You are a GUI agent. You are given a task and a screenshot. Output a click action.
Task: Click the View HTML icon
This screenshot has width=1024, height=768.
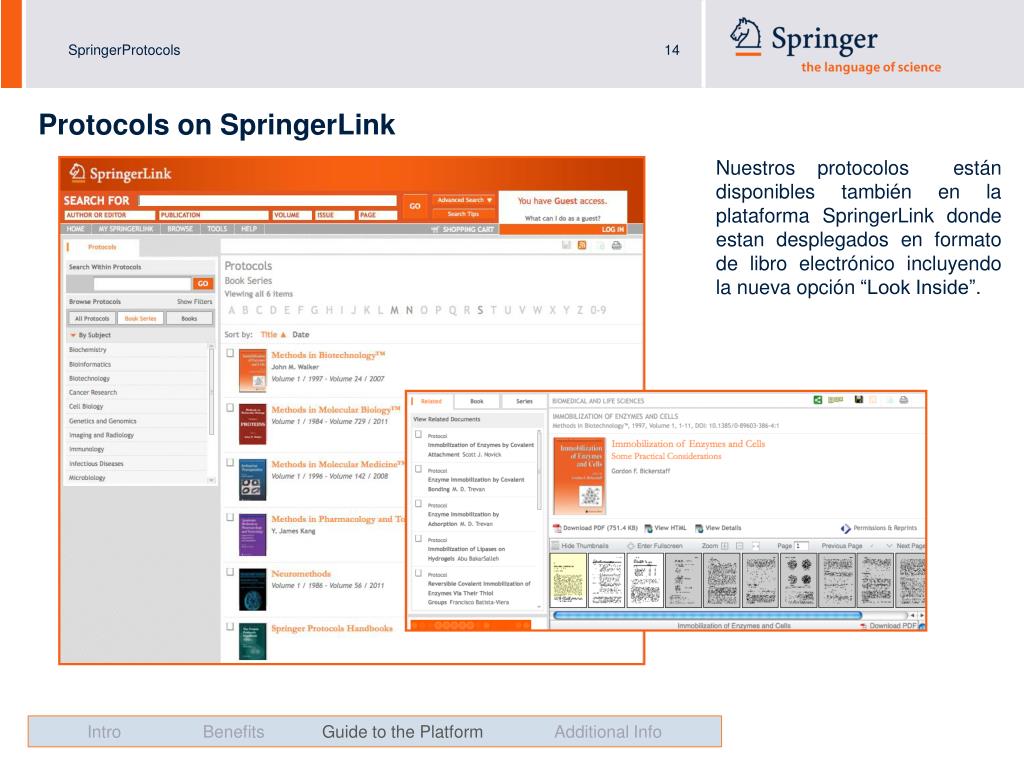coord(648,528)
